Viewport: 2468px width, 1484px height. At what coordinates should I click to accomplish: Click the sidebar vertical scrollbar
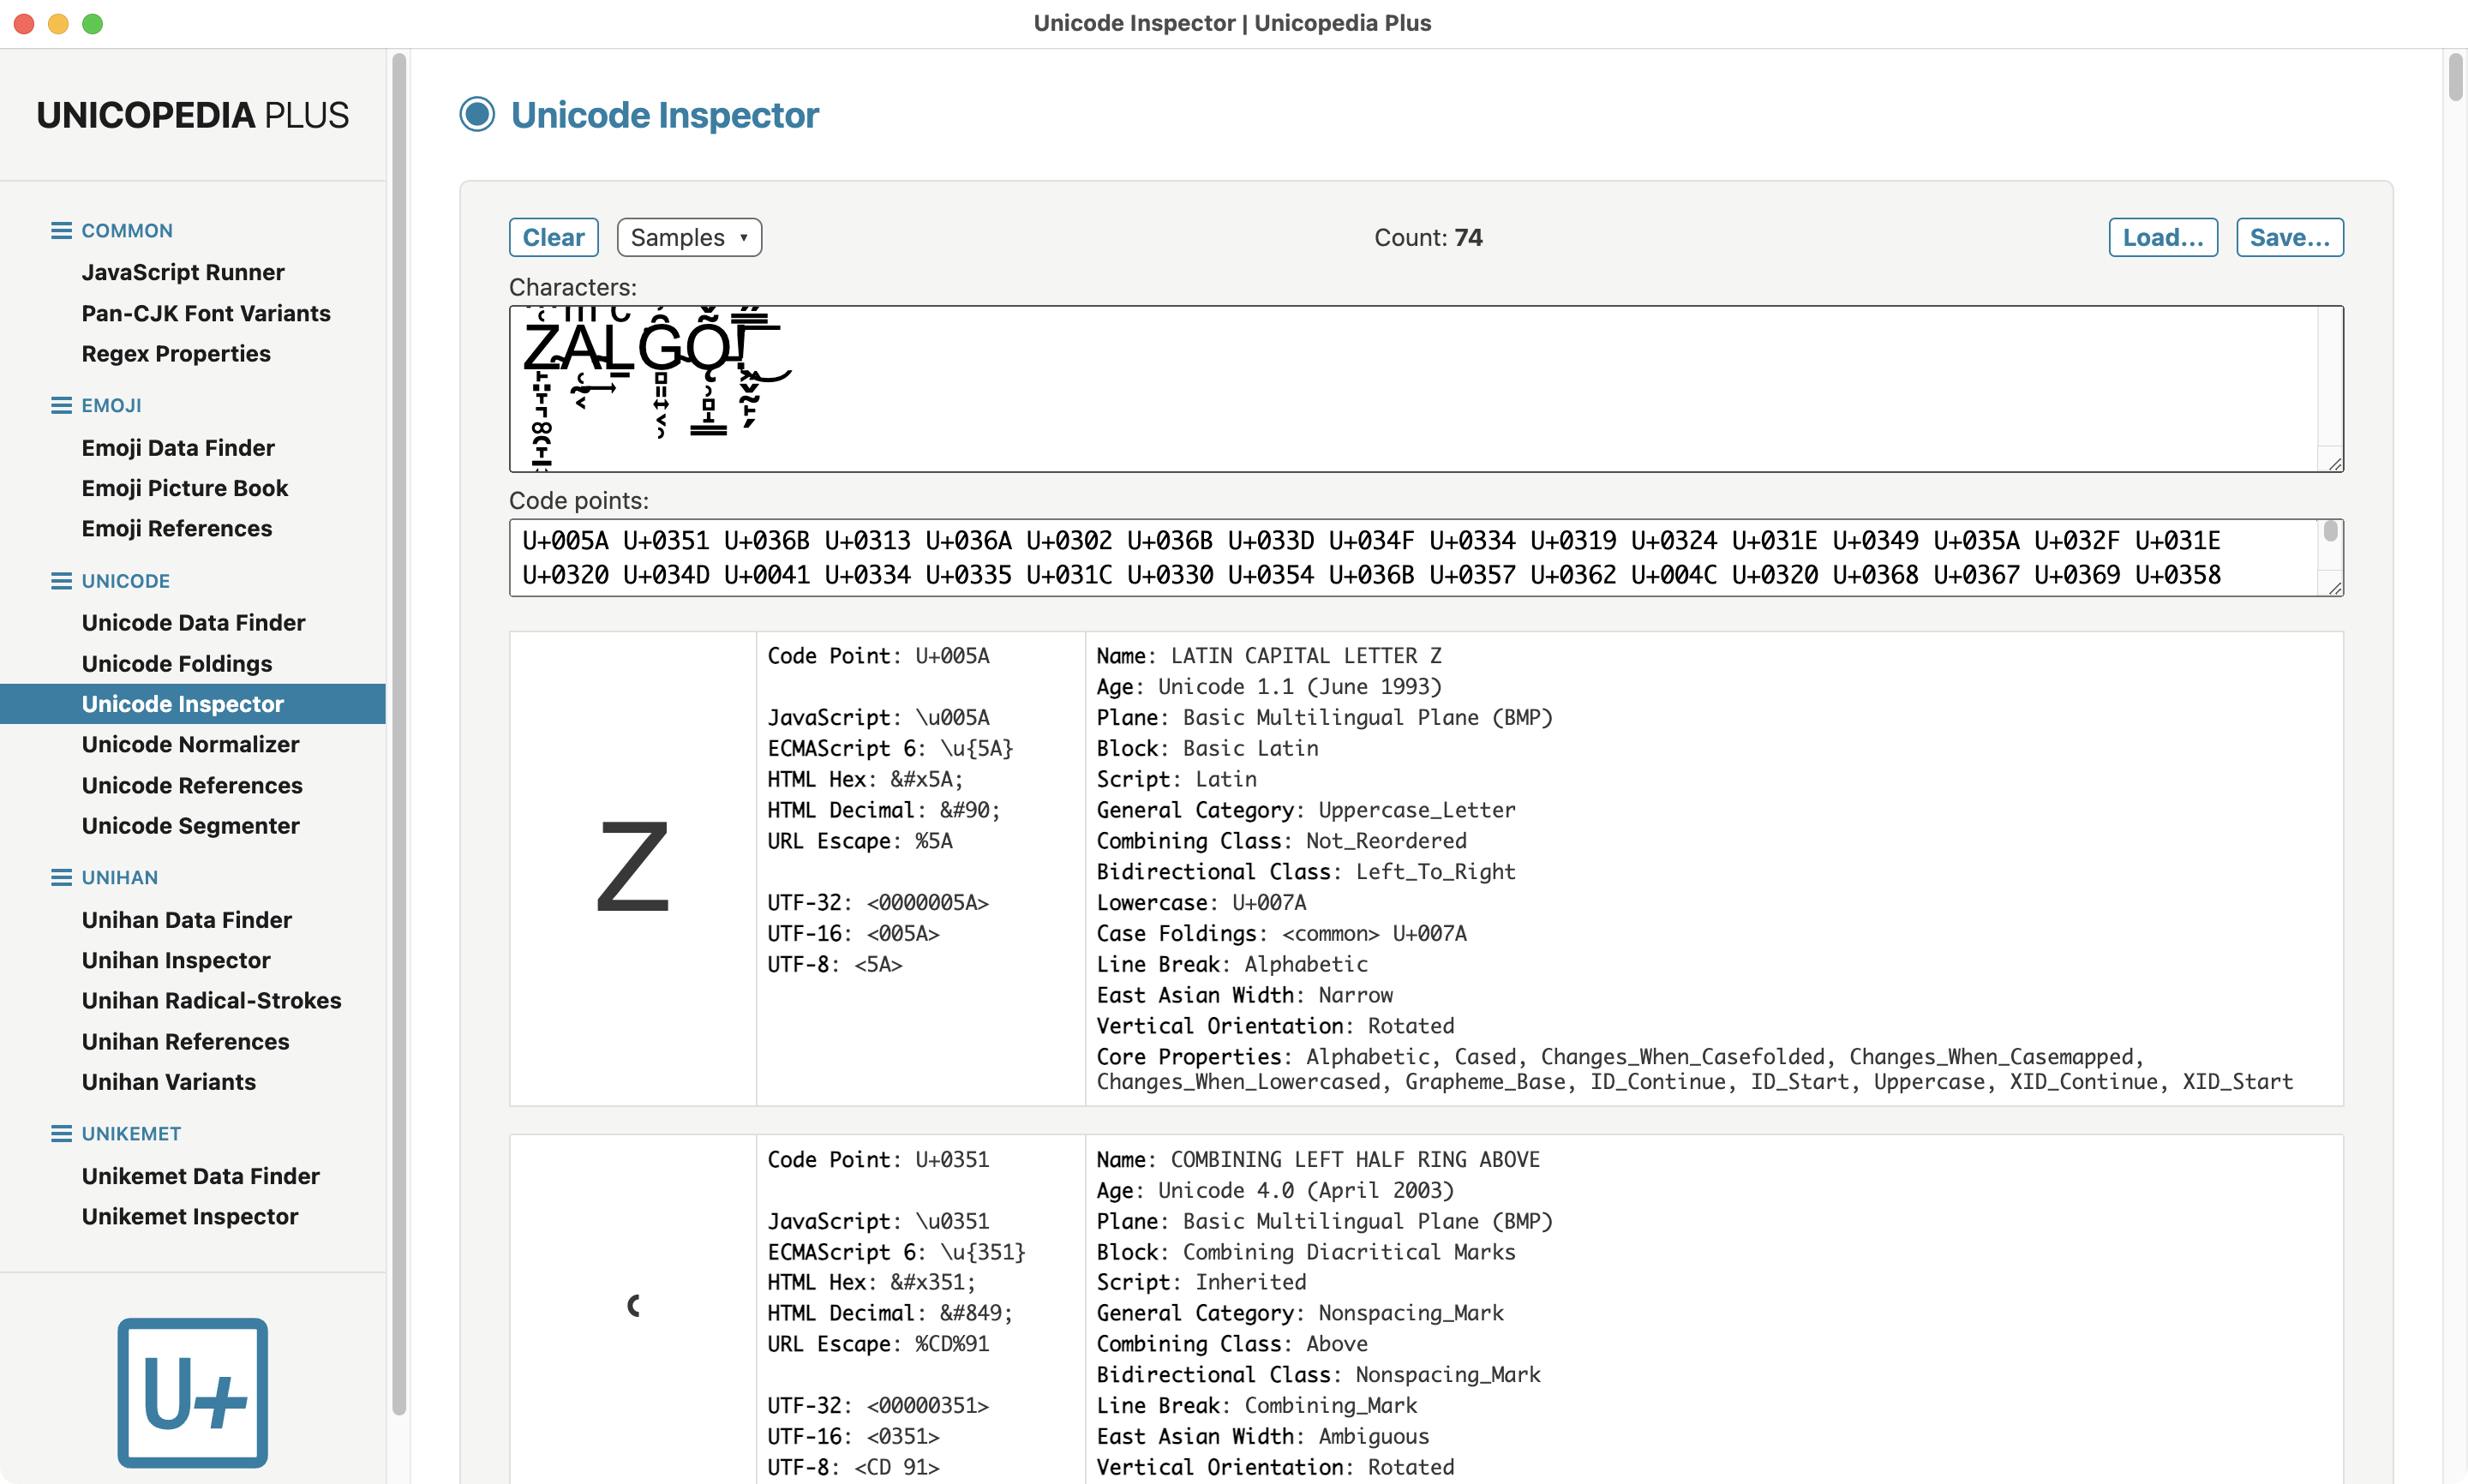pos(398,734)
